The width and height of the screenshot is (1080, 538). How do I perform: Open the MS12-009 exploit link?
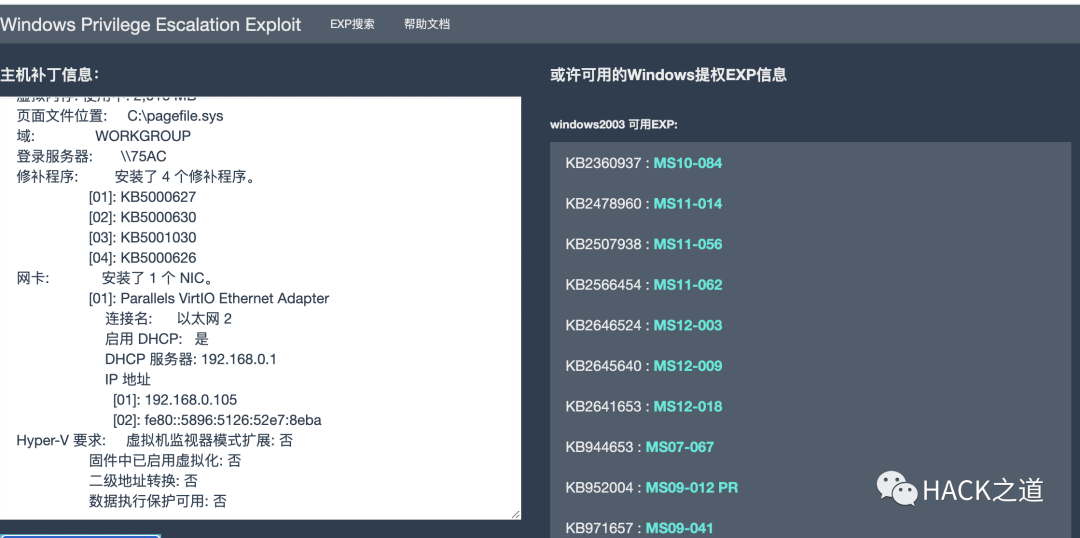click(x=687, y=366)
